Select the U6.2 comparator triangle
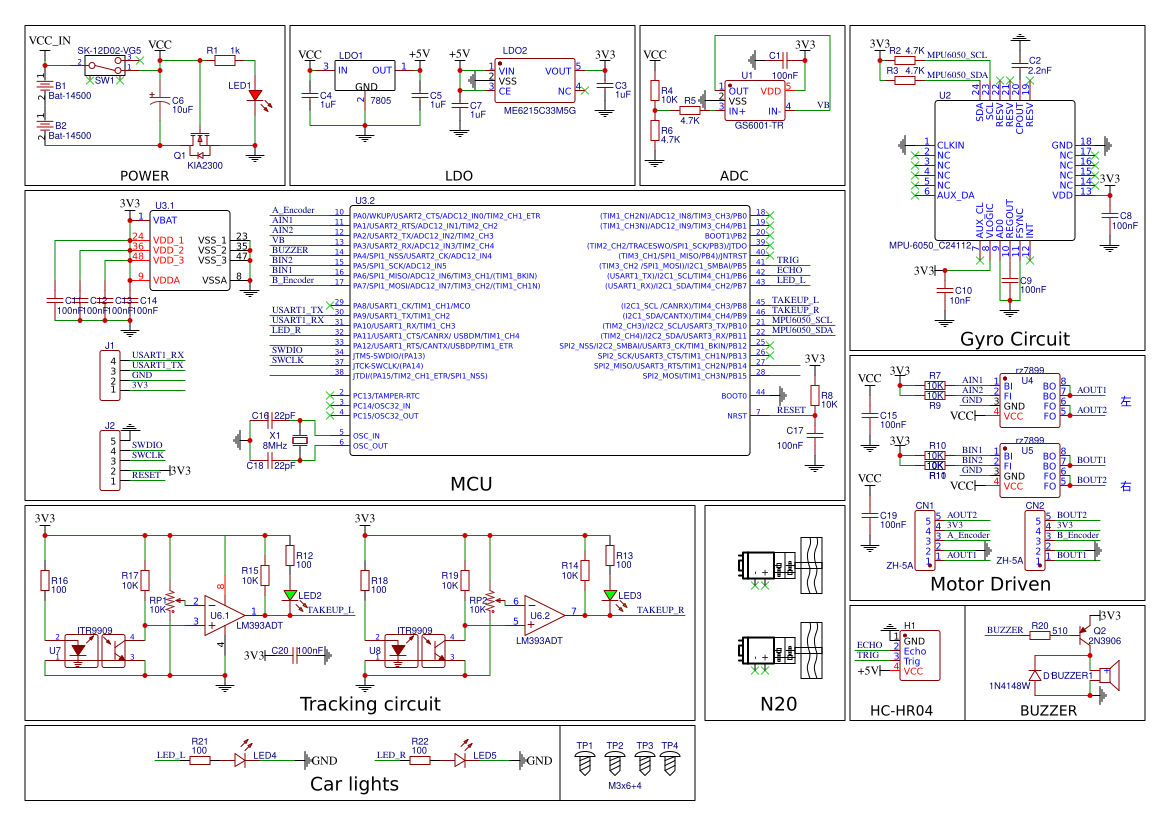The image size is (1169, 827). pyautogui.click(x=544, y=615)
